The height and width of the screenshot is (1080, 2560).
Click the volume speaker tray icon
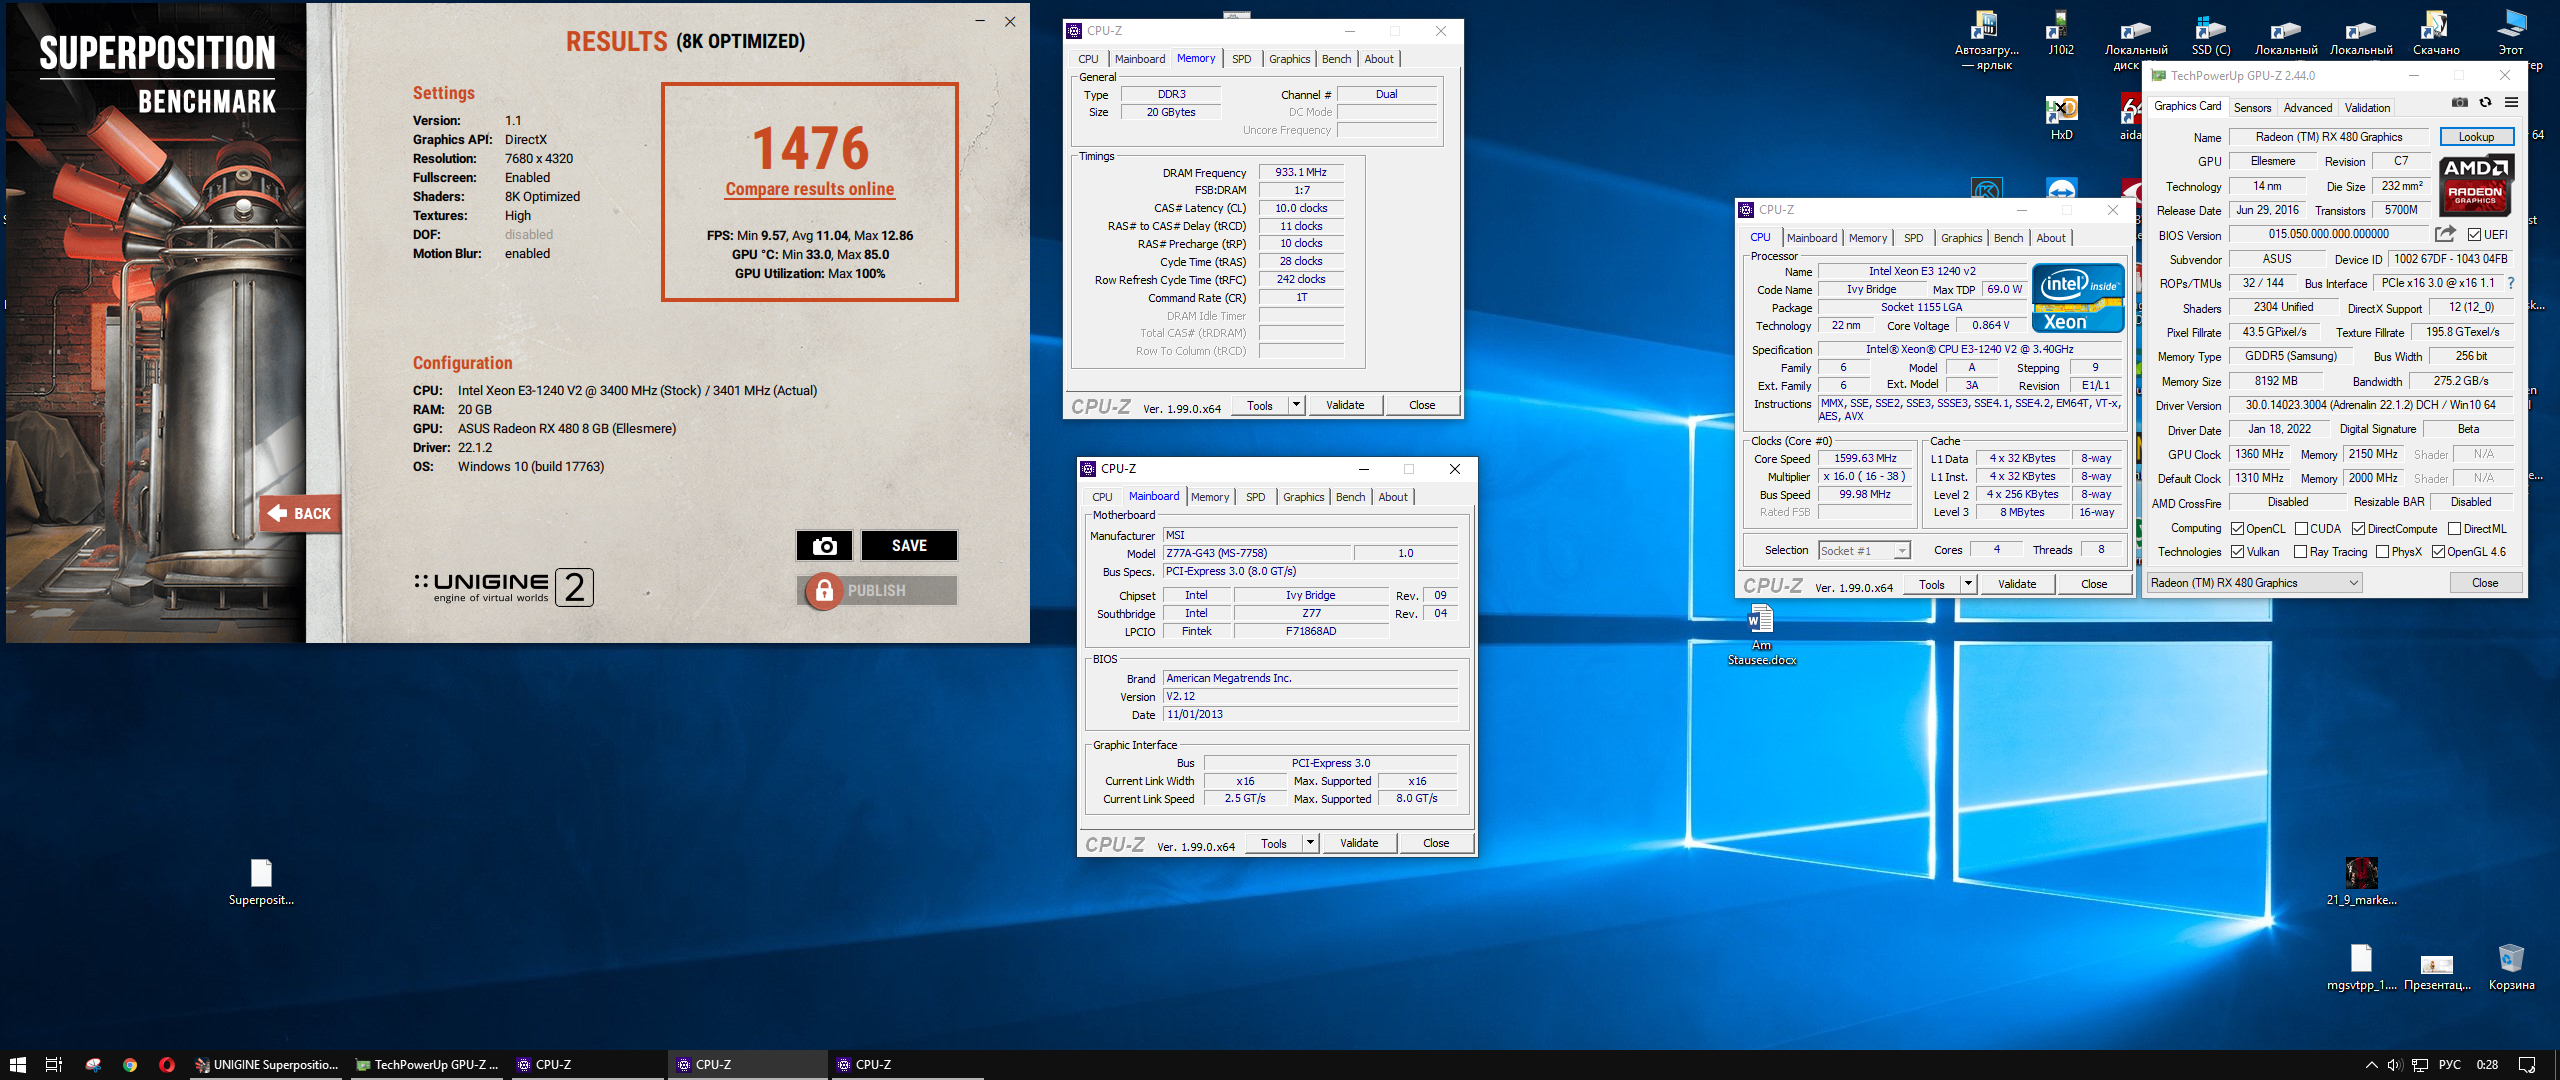tap(2394, 1065)
